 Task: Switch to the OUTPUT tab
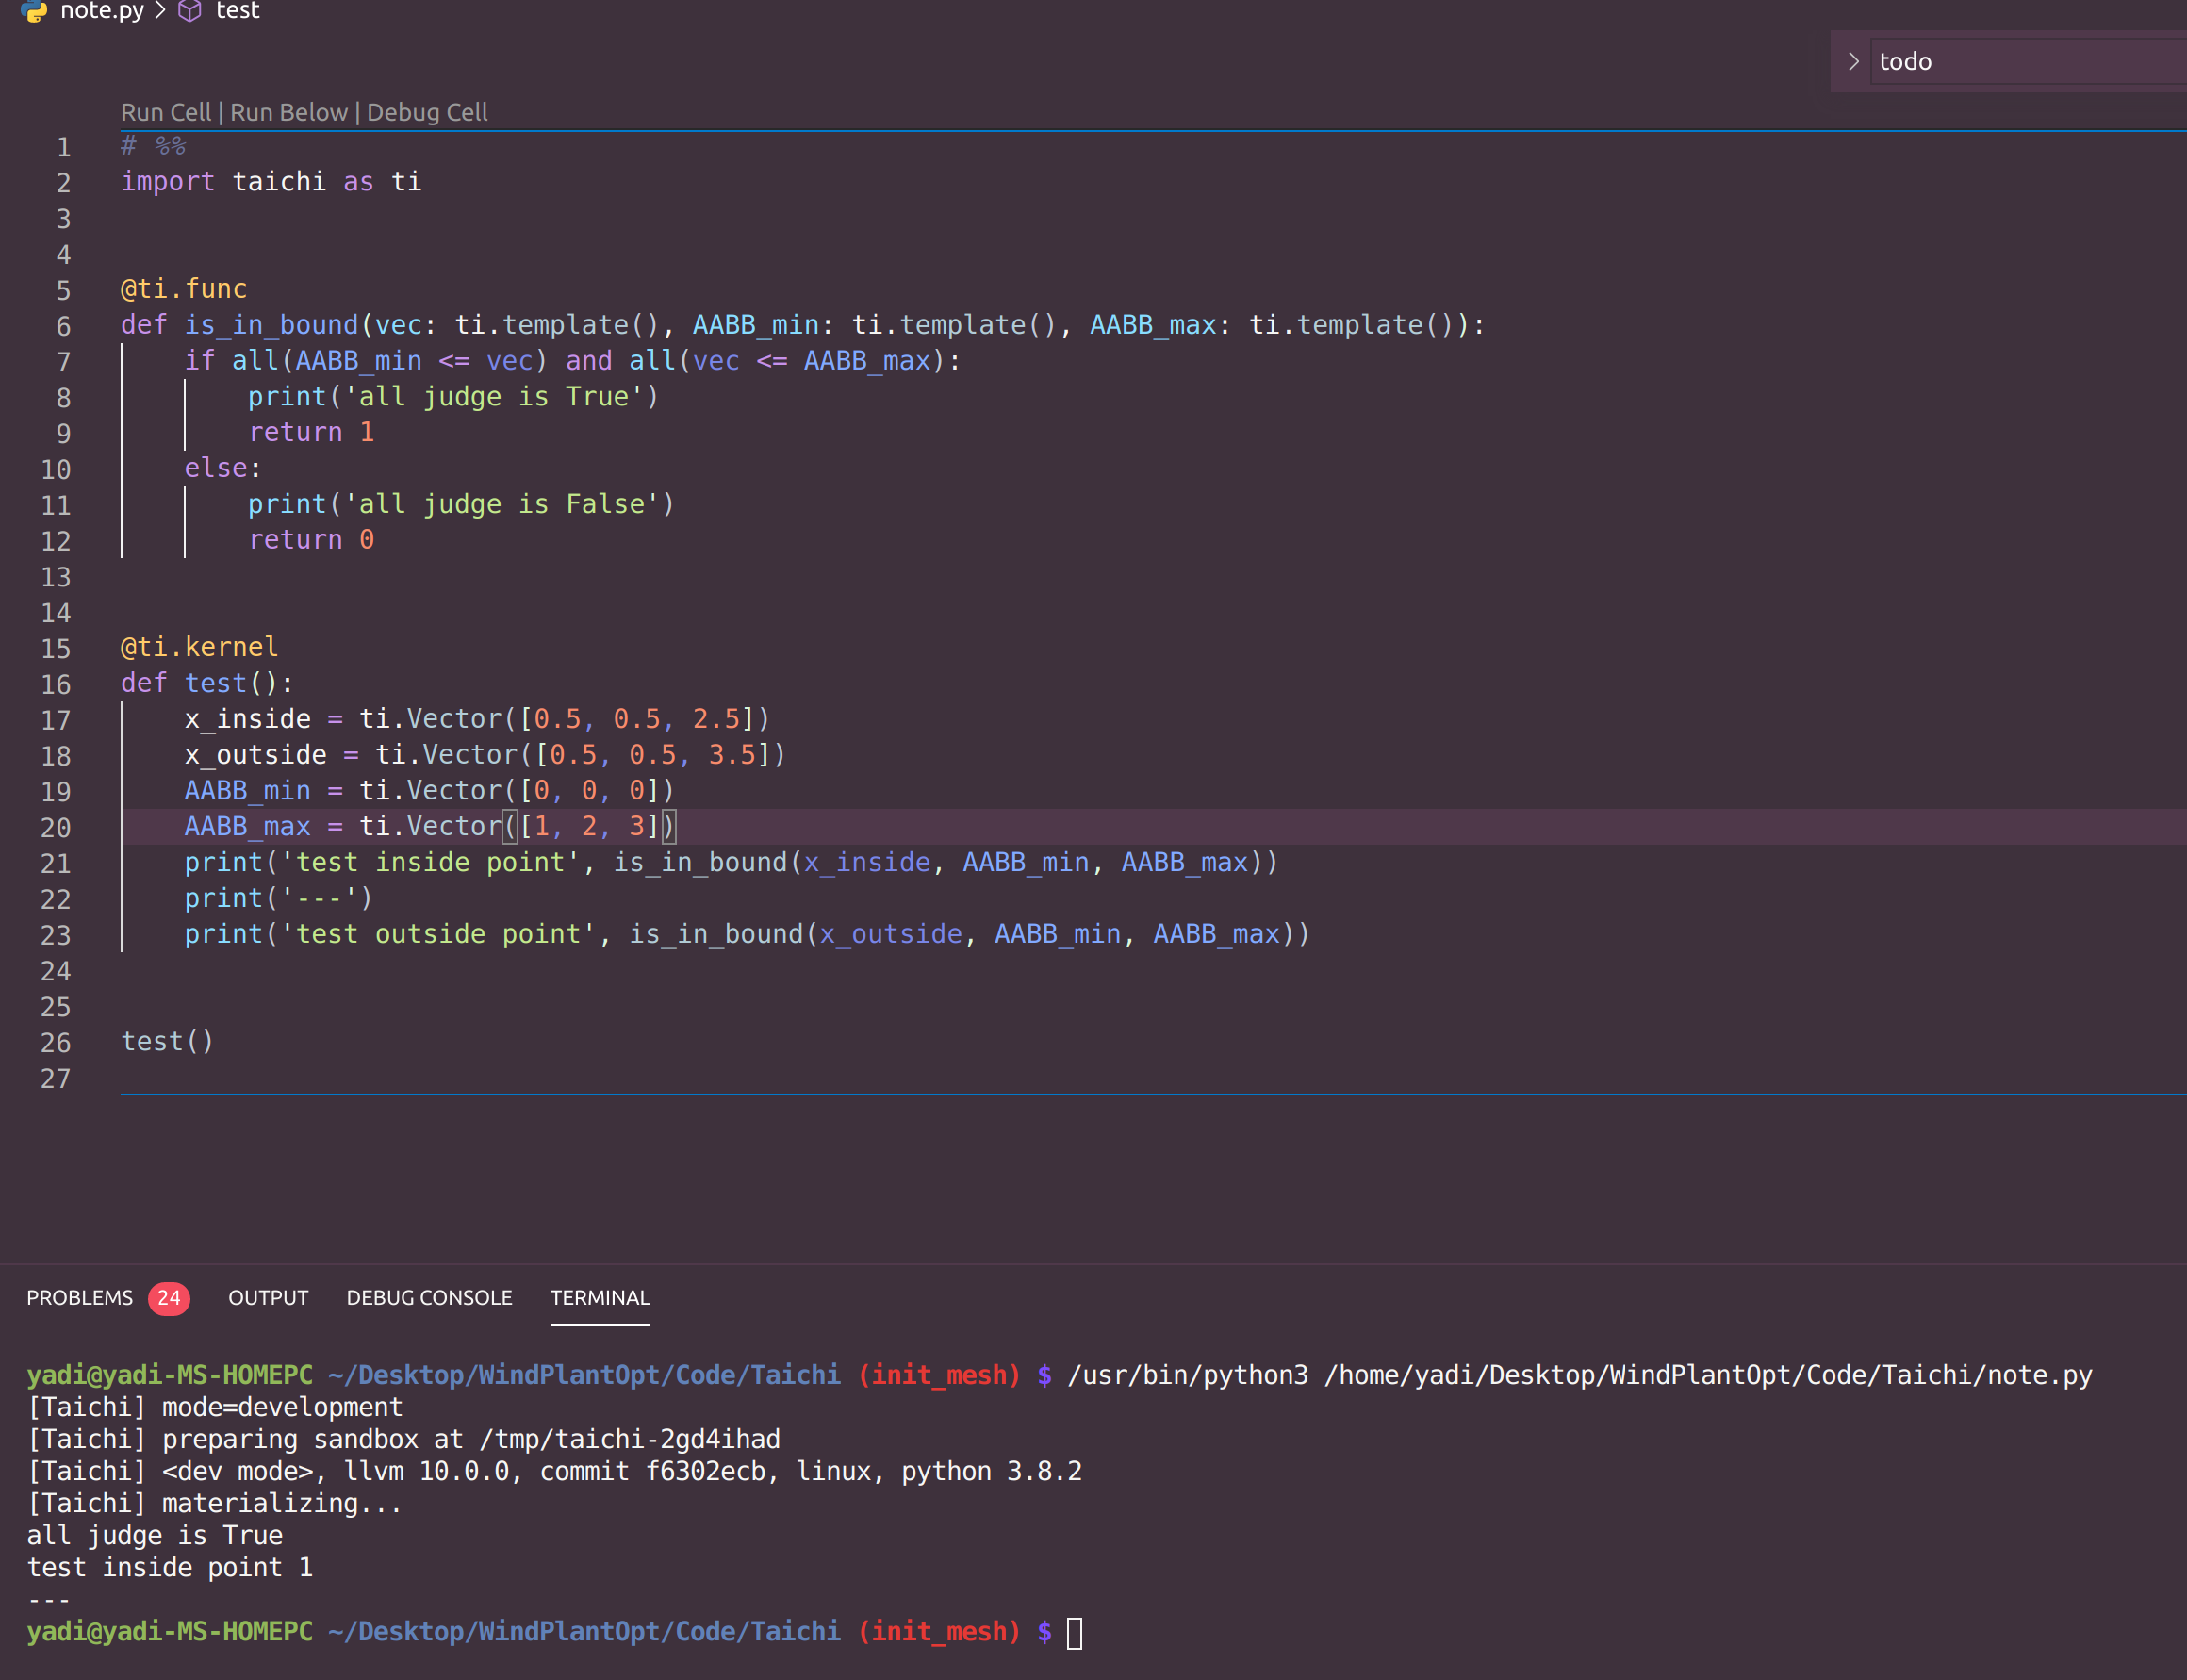pos(268,1298)
